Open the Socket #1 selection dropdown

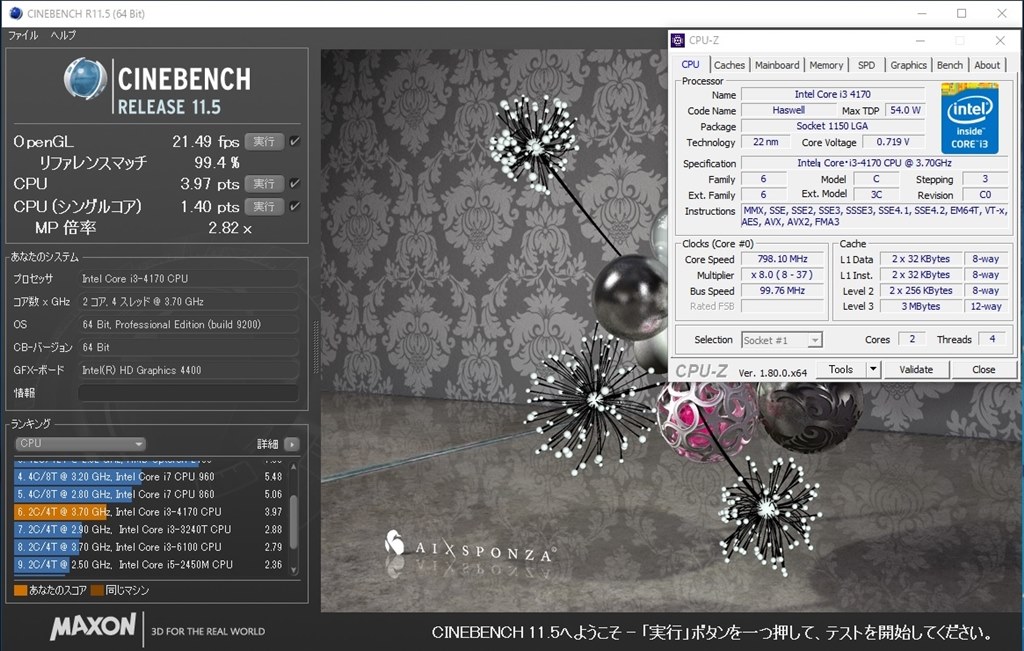[x=782, y=340]
